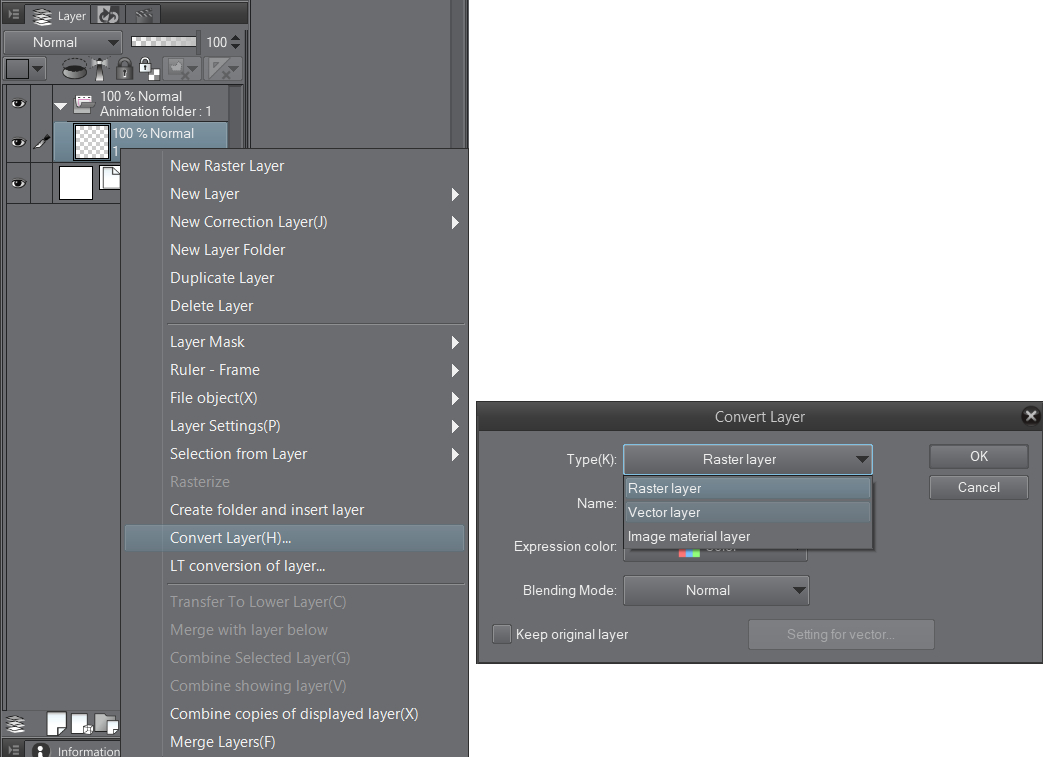Viewport: 1043px width, 757px height.
Task: Click the Paper layer page icon
Action: point(110,177)
